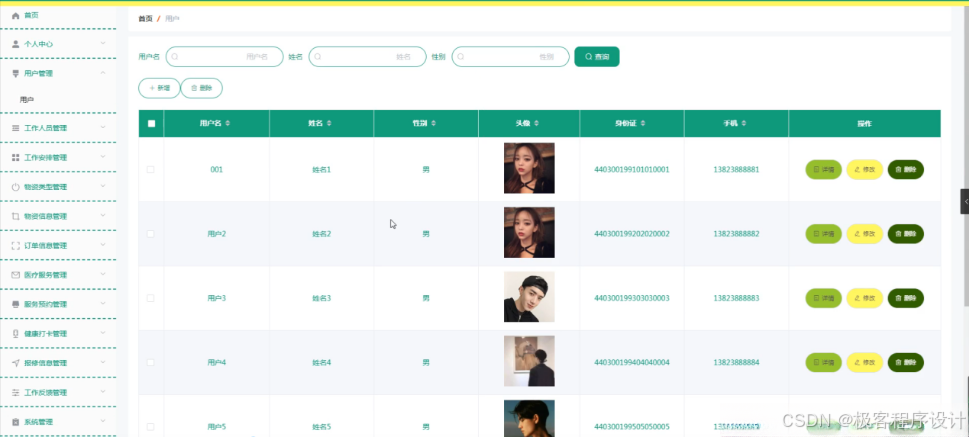Expand 个人中心 with its chevron
The image size is (970, 438).
103,43
